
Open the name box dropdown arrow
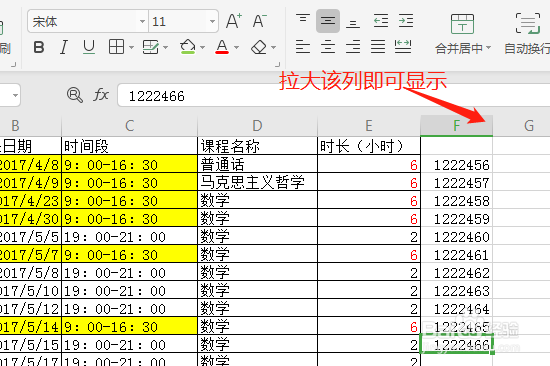point(15,95)
